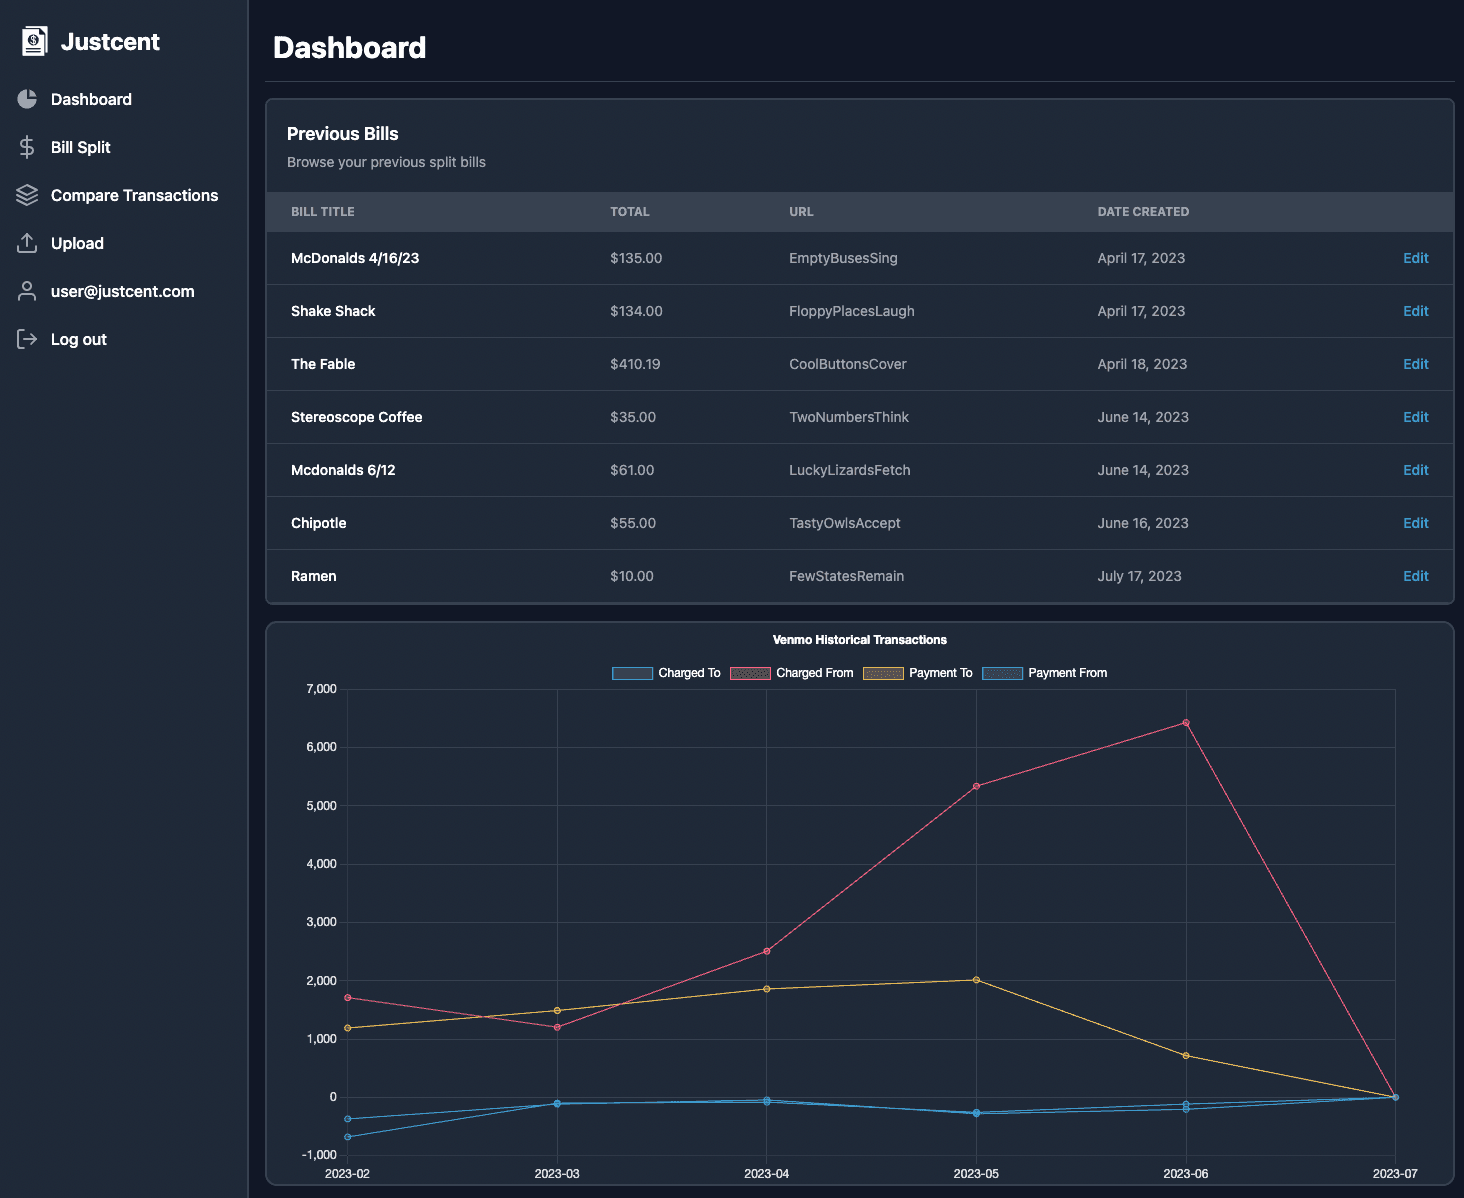Click the user profile icon
Screen dimensions: 1464x1198
(27, 291)
